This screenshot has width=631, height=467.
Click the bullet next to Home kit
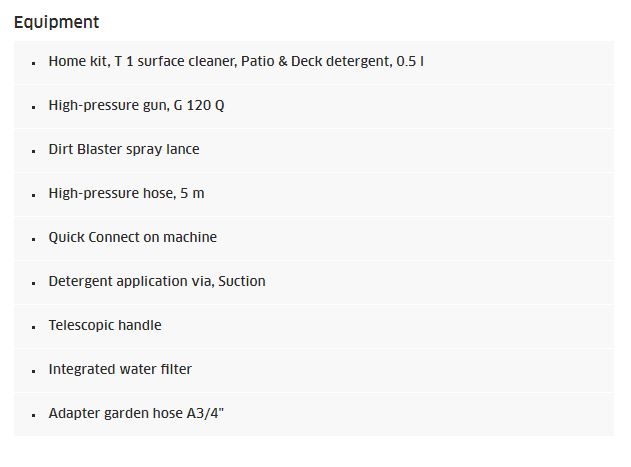click(x=33, y=63)
